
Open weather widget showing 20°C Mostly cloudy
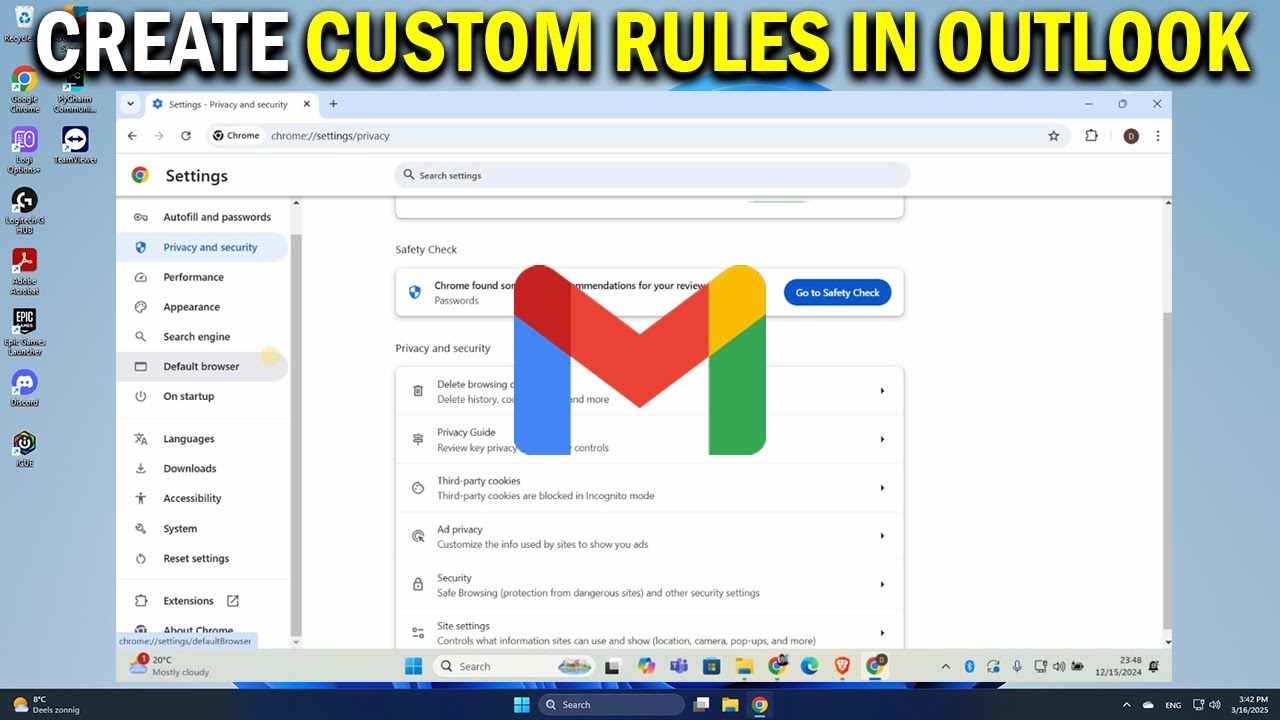[x=168, y=666]
